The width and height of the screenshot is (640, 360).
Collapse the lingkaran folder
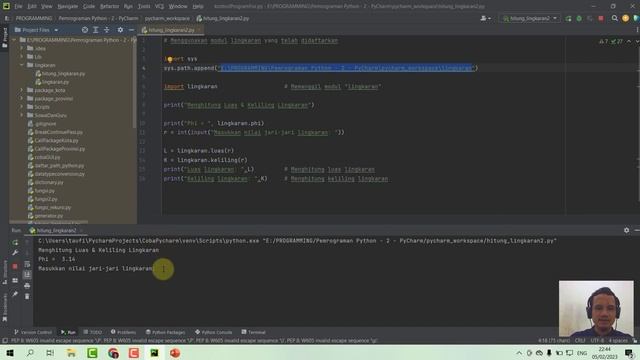(22, 65)
